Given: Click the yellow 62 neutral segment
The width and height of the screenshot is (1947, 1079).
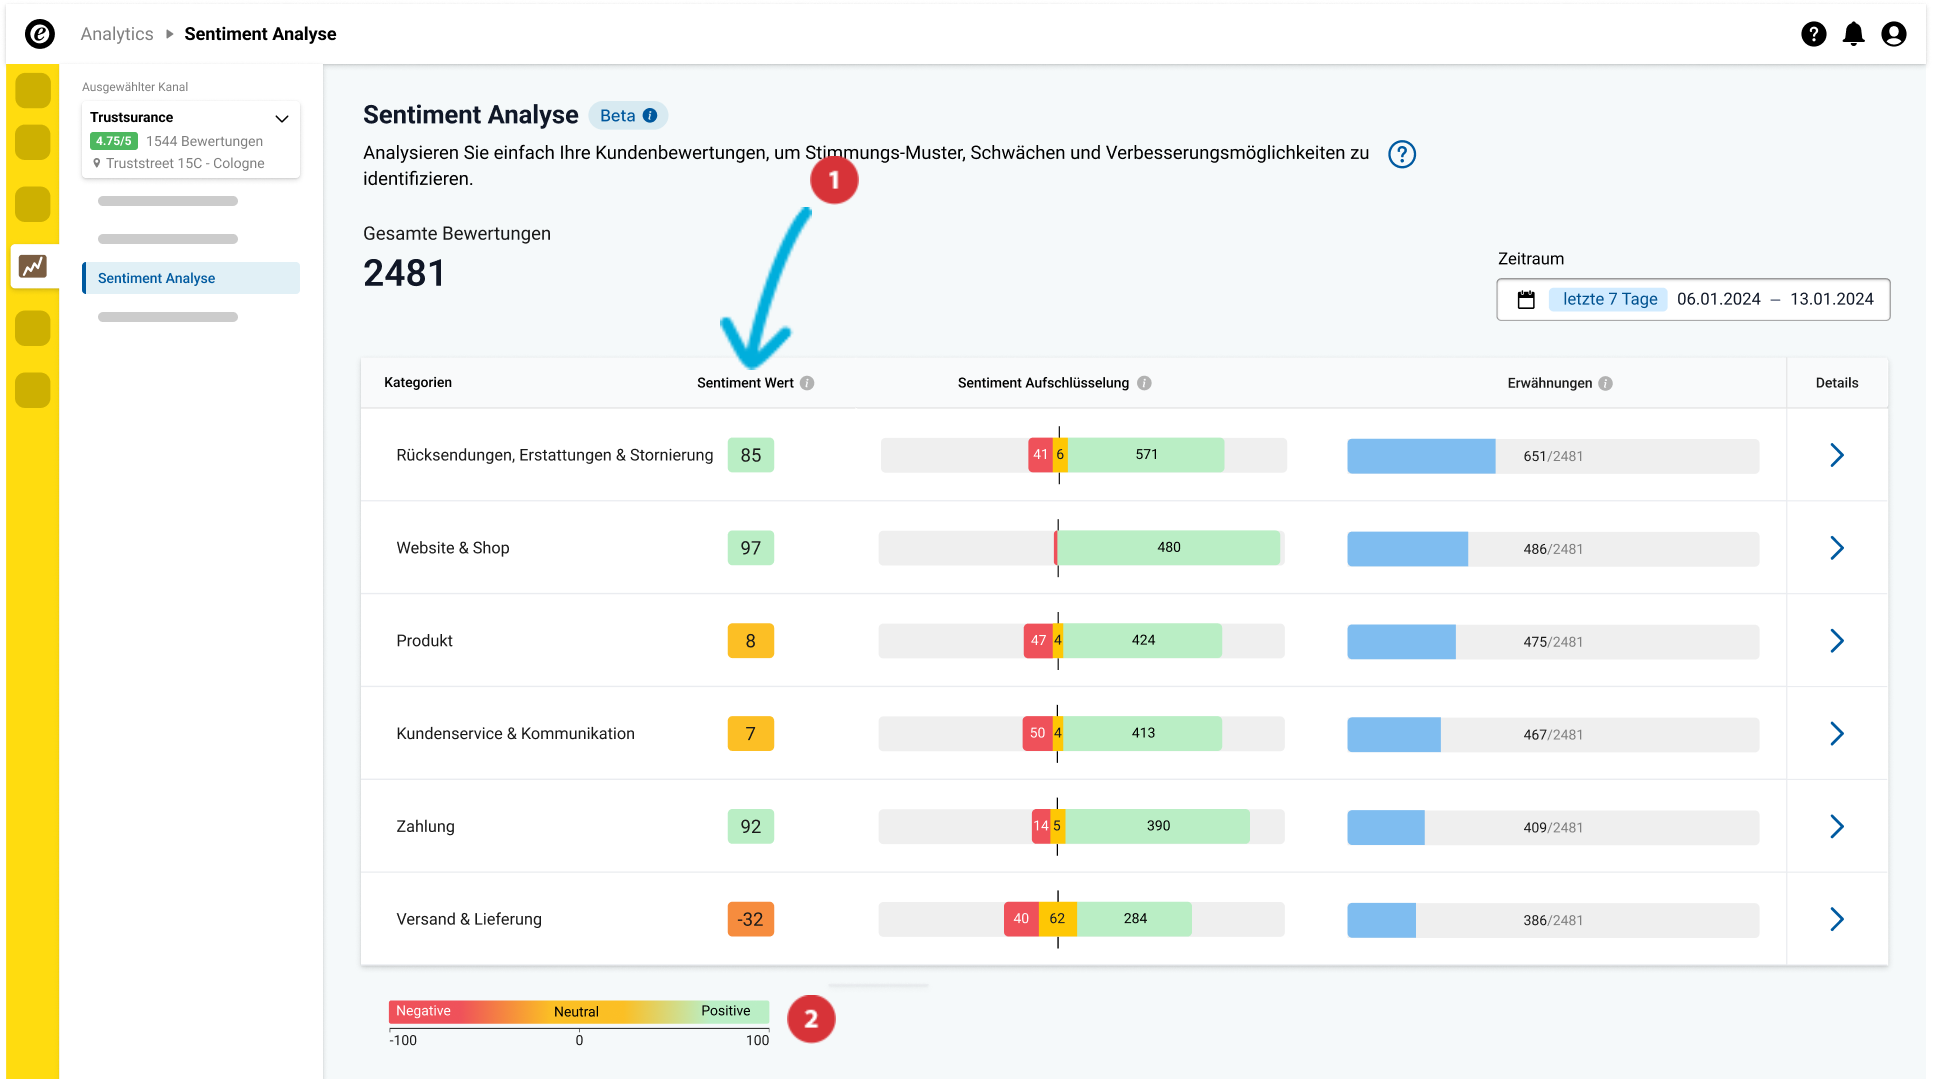Looking at the screenshot, I should pyautogui.click(x=1057, y=919).
